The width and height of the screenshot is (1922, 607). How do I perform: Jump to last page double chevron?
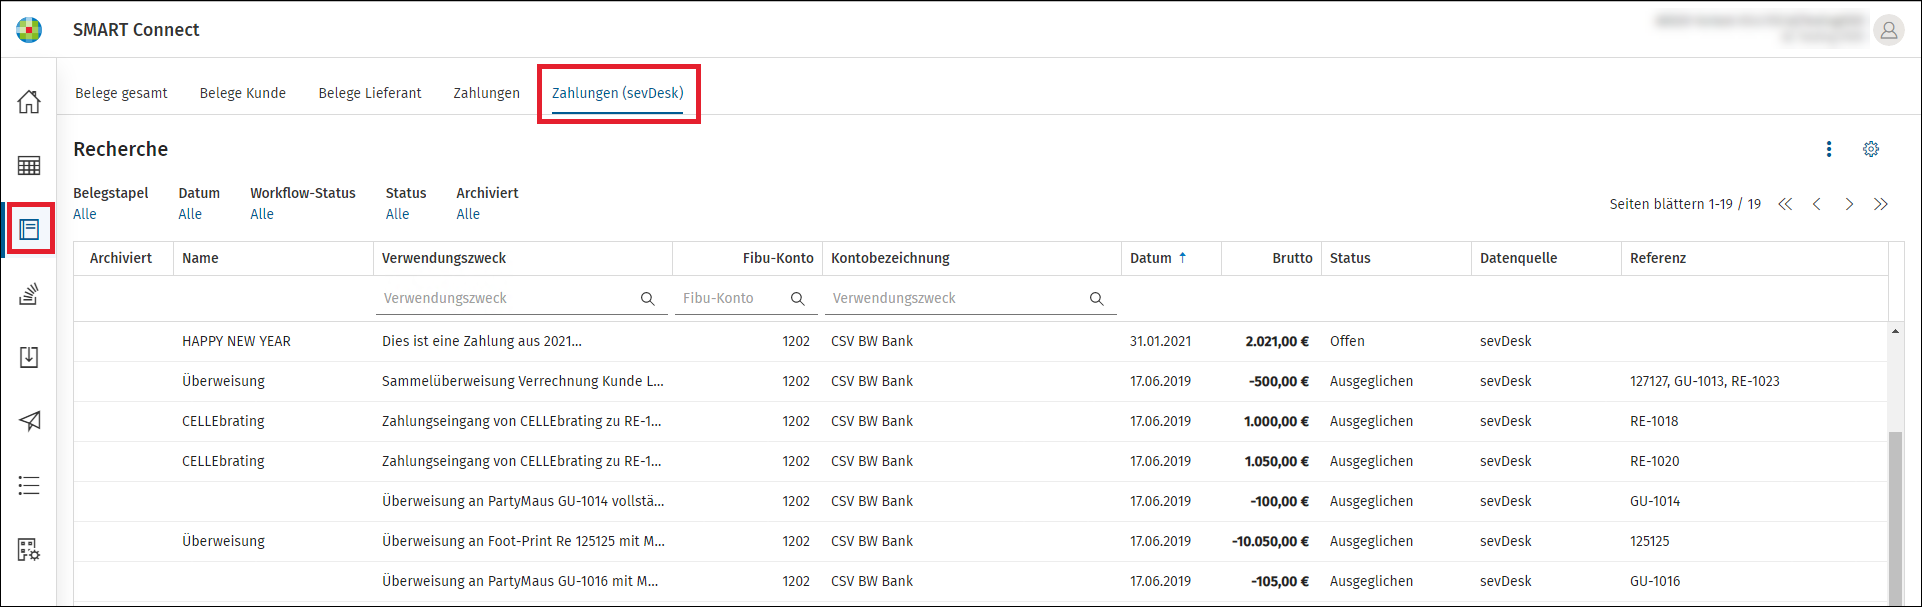tap(1881, 204)
